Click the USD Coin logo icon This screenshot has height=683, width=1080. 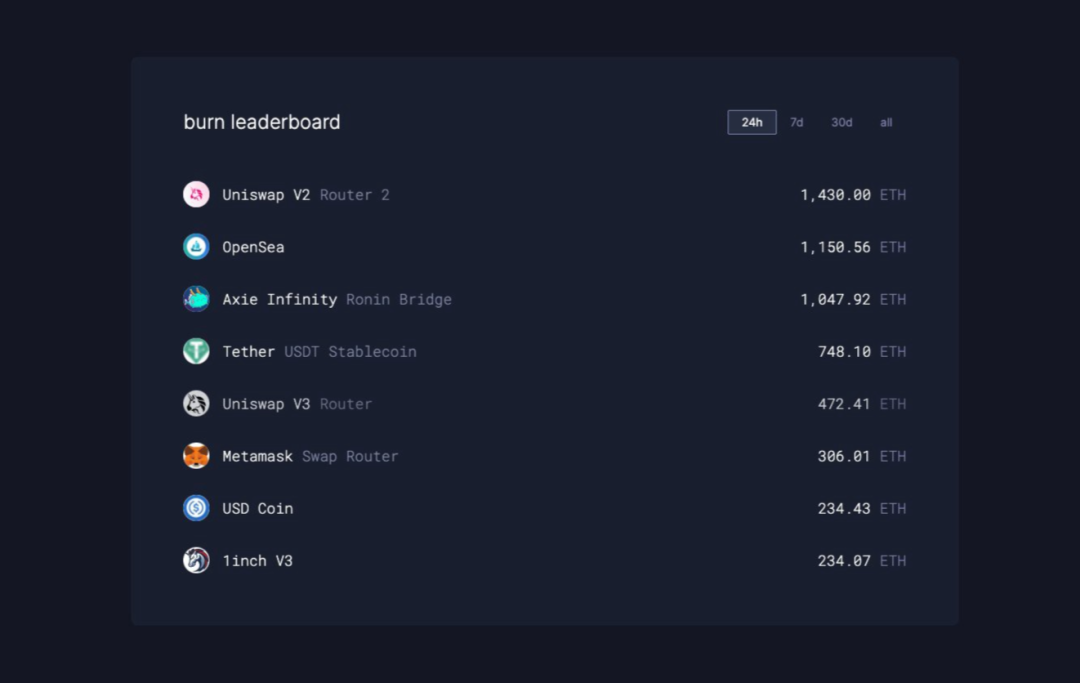pyautogui.click(x=196, y=508)
